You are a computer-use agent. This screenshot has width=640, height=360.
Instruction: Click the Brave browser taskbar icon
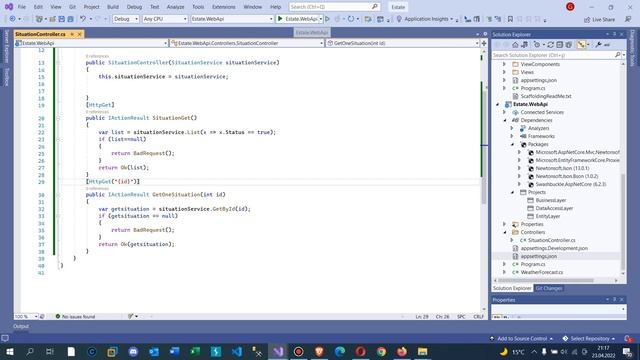[319, 351]
